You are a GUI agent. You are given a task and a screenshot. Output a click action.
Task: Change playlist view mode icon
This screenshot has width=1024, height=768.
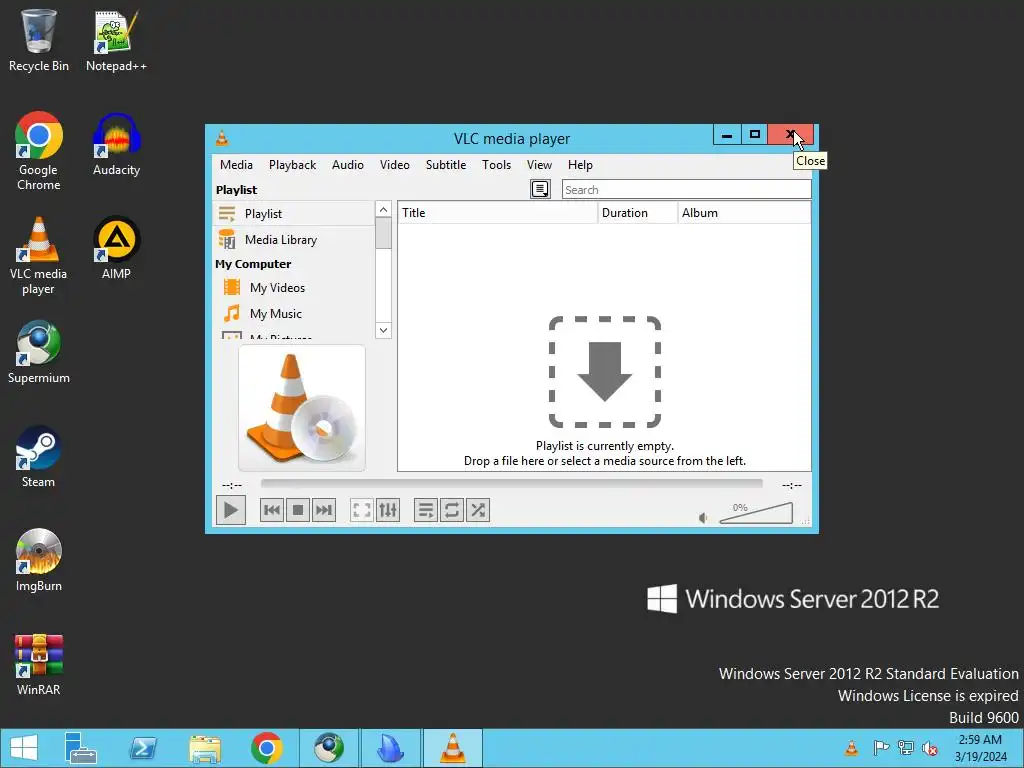[x=540, y=189]
